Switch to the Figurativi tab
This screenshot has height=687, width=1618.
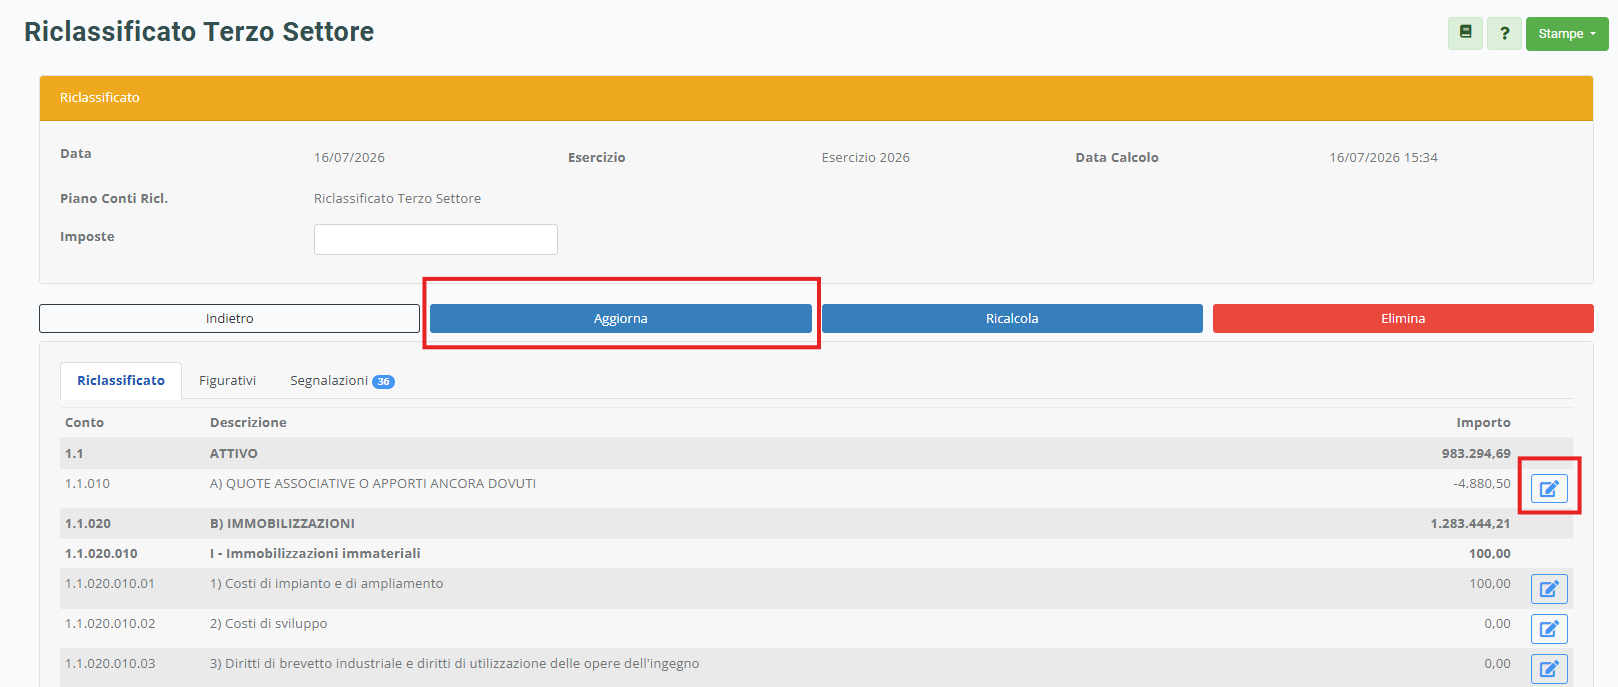[x=227, y=381]
